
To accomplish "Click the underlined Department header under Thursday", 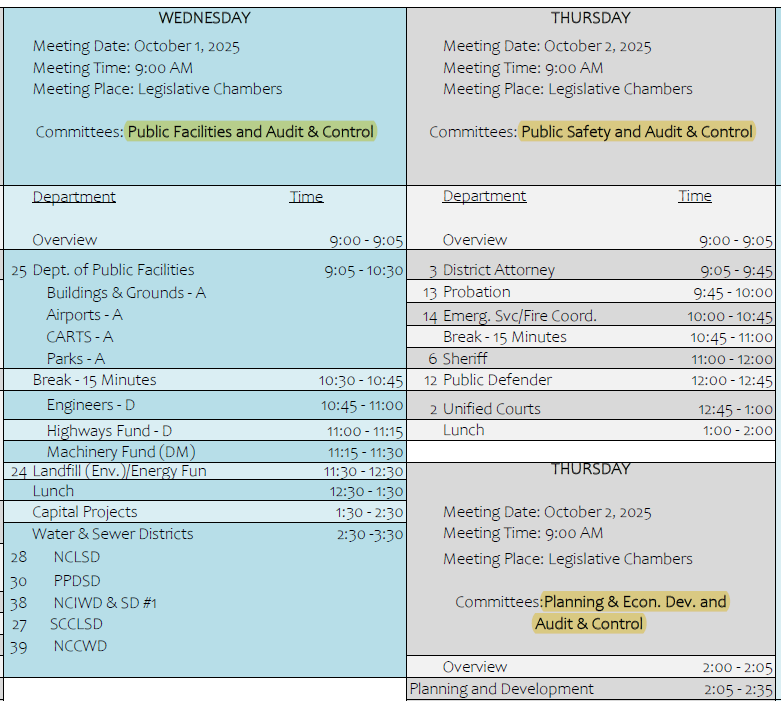I will coord(484,197).
